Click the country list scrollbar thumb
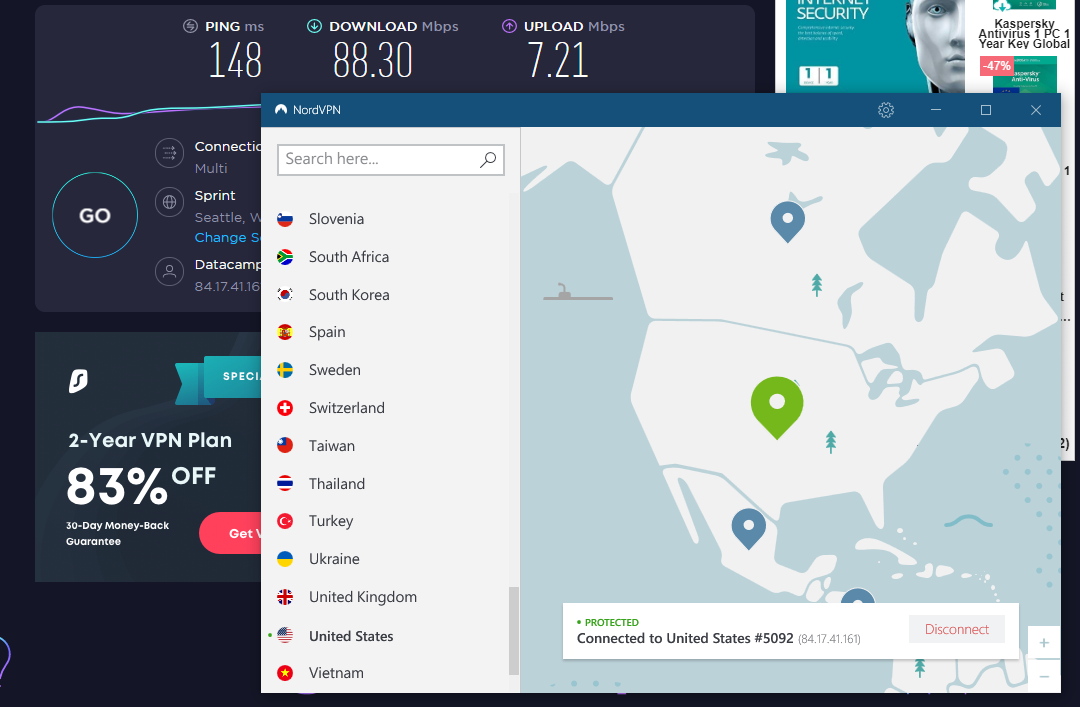 coord(513,631)
